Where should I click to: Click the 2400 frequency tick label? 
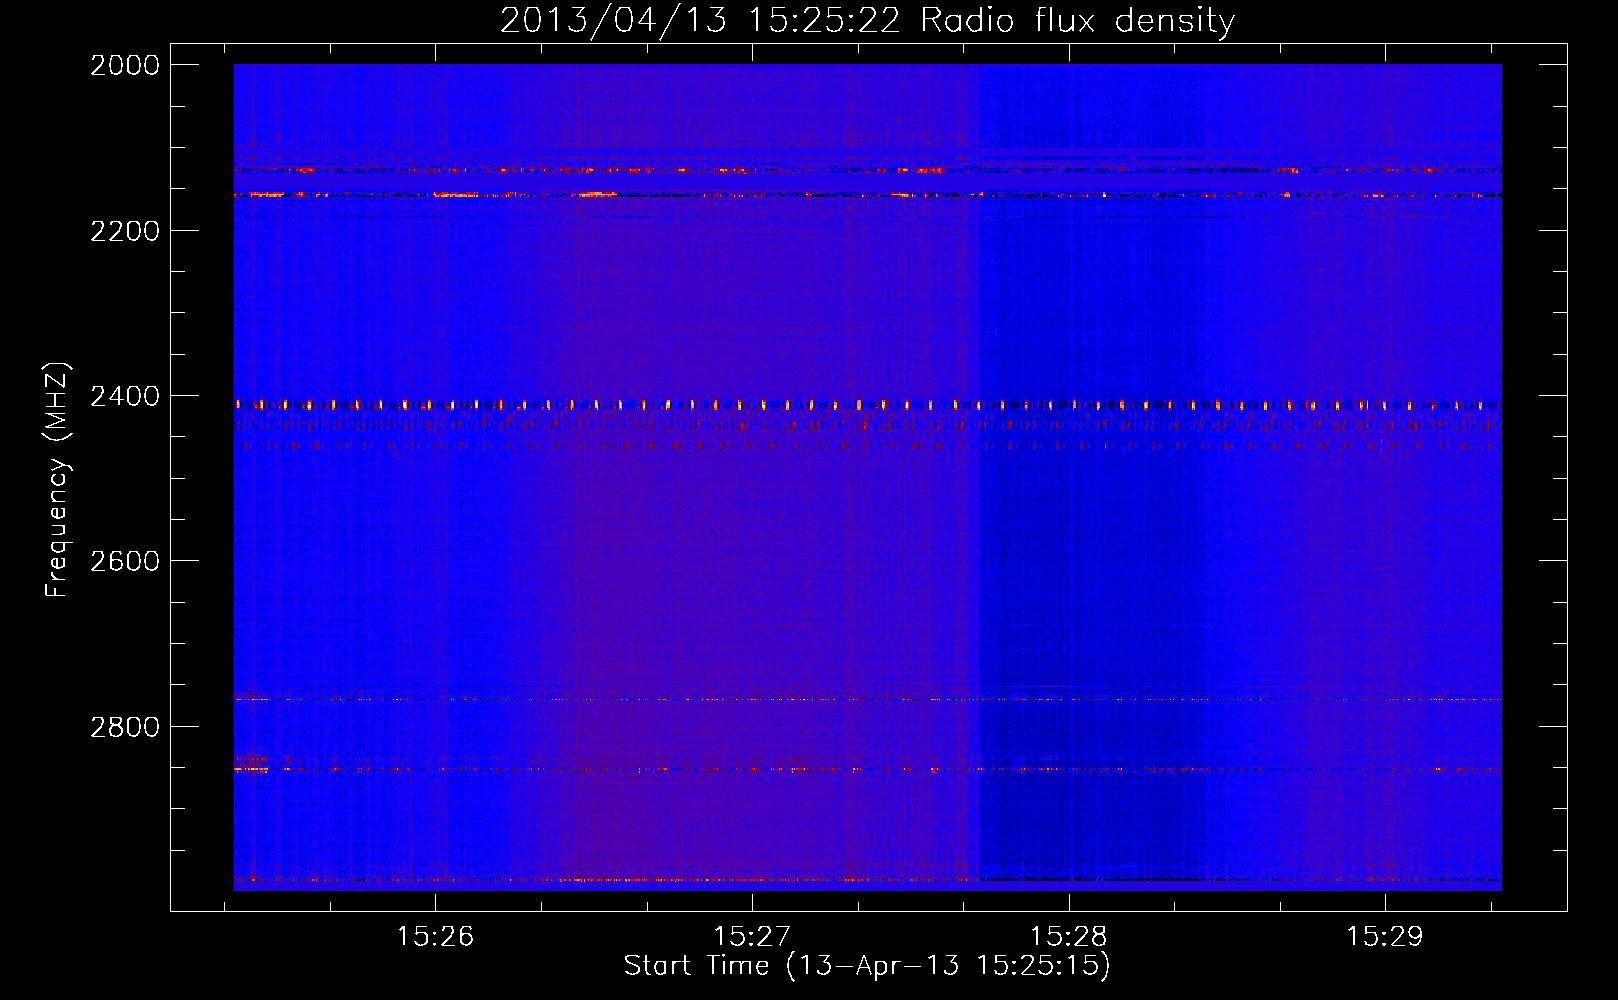tap(125, 396)
